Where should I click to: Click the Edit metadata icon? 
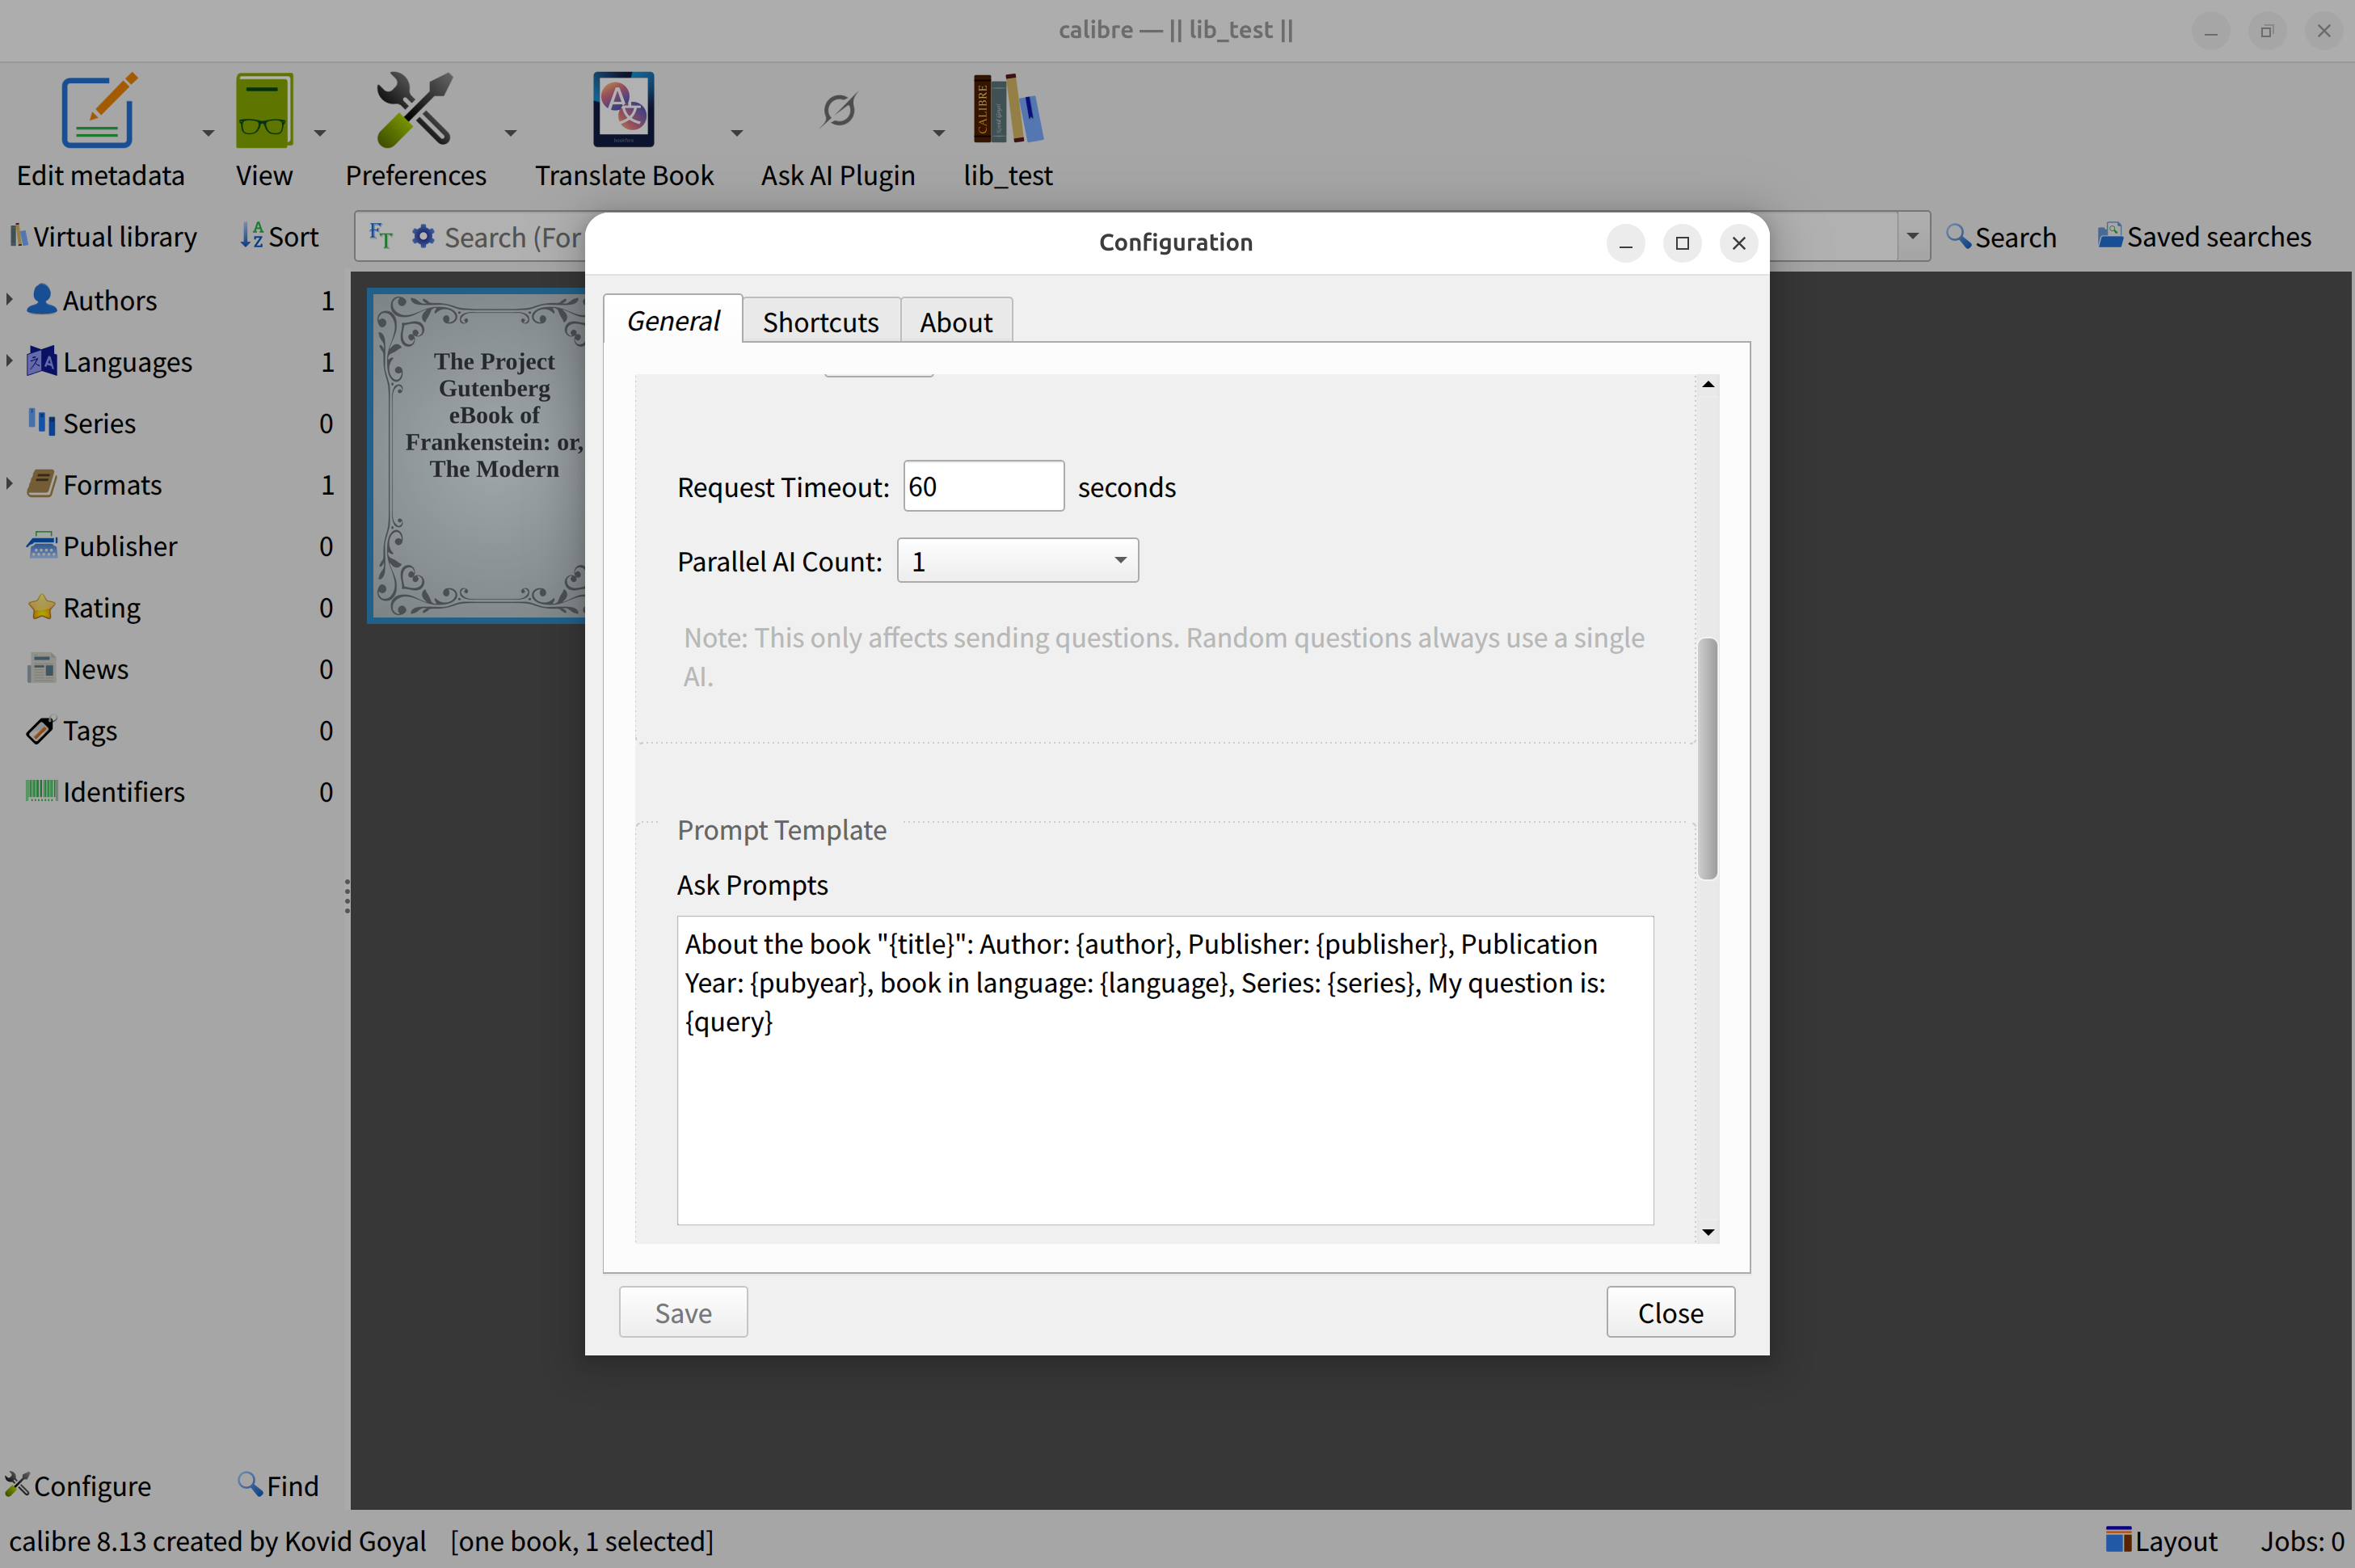pyautogui.click(x=98, y=112)
